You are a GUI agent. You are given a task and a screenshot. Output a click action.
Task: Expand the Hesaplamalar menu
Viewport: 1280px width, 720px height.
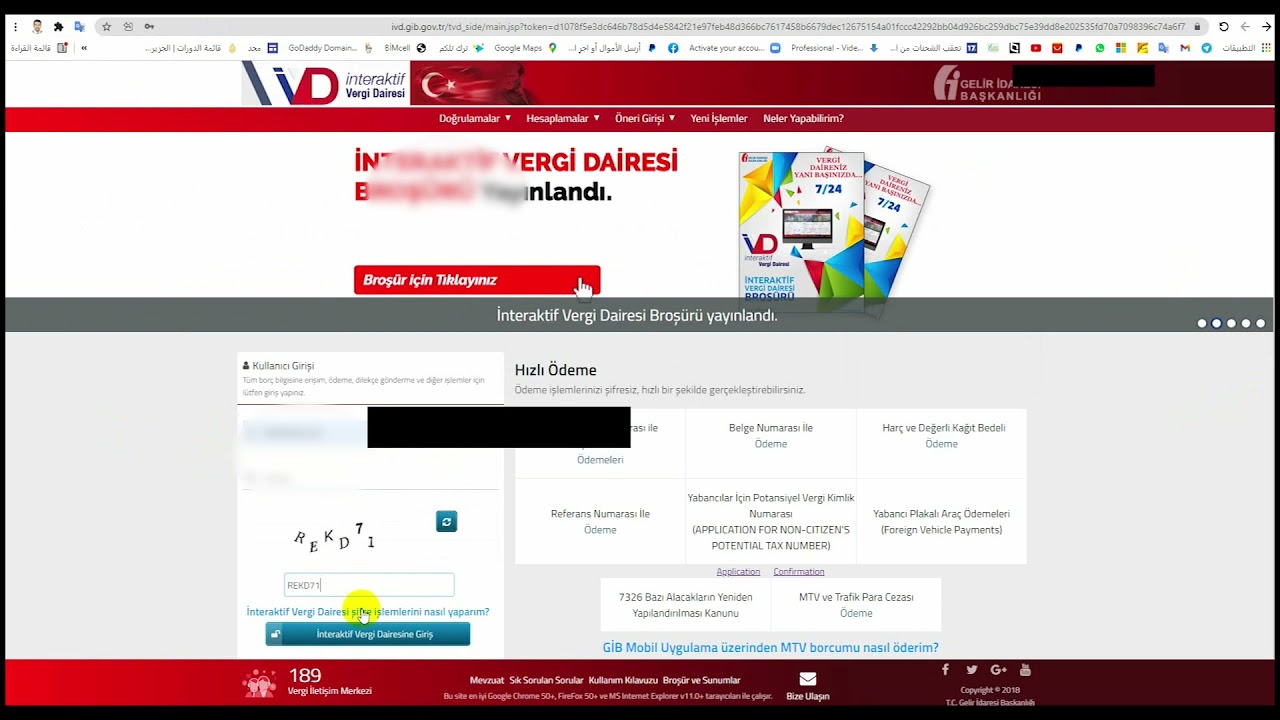[563, 118]
